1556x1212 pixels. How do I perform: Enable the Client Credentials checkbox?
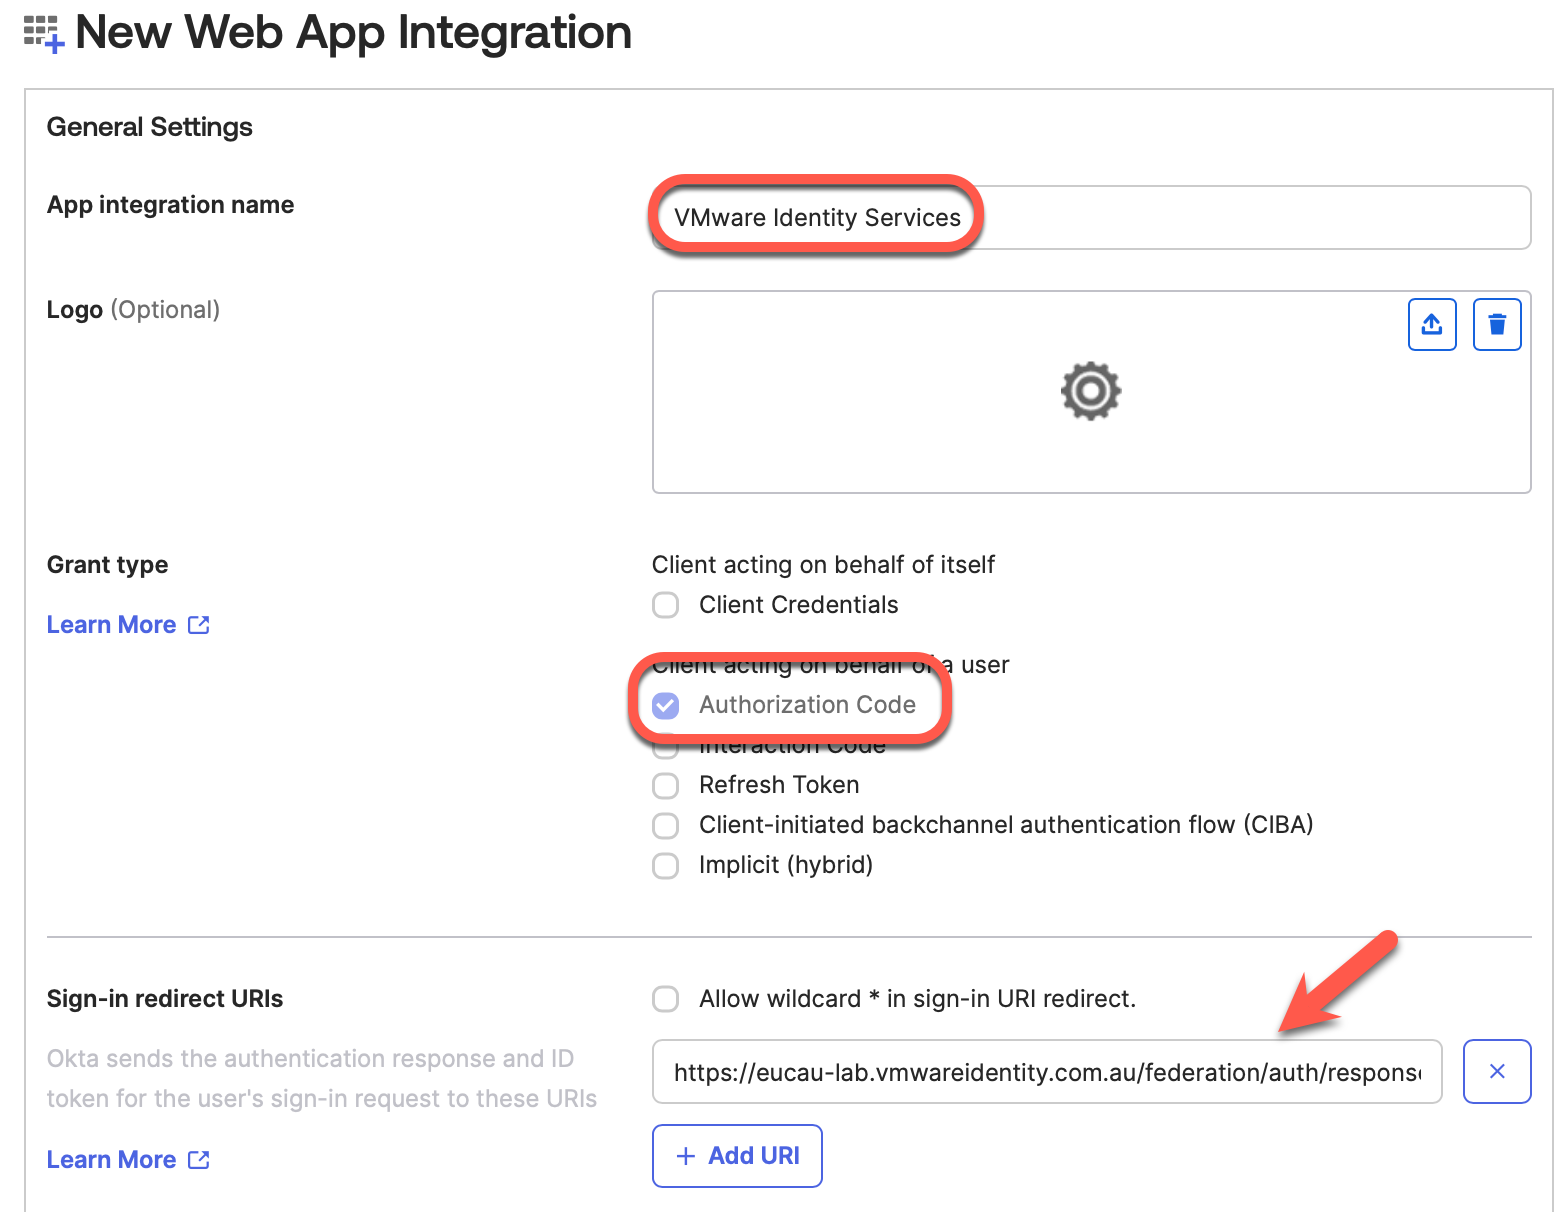(x=665, y=605)
